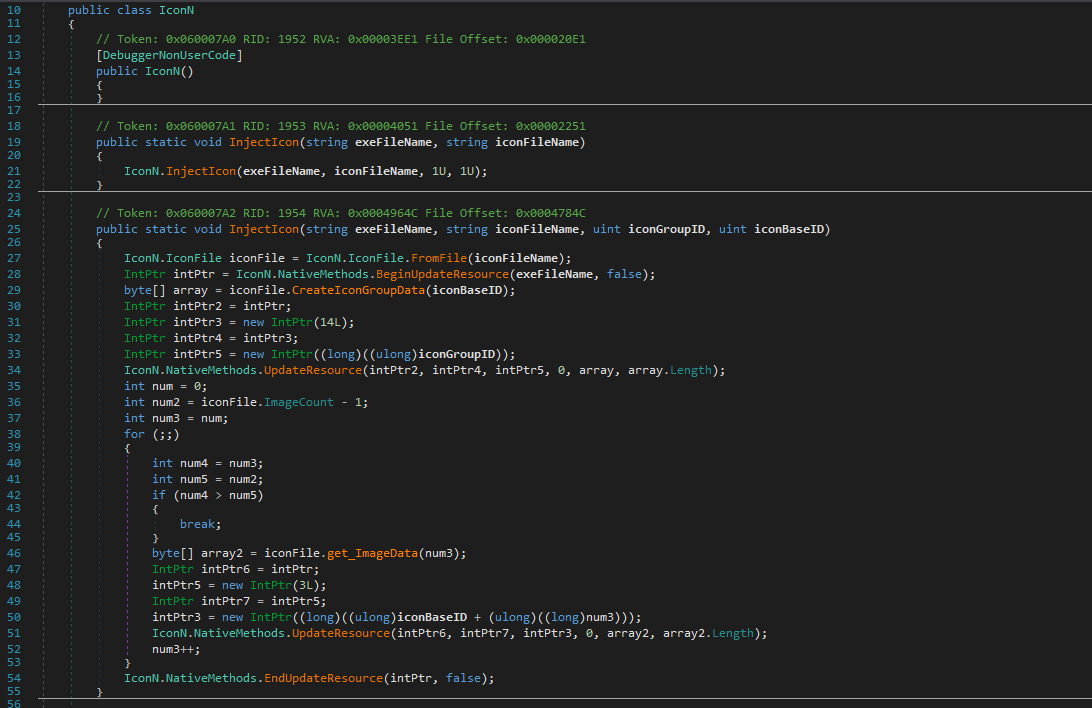Click InjectIcon method name on line 25
The width and height of the screenshot is (1092, 708).
(x=263, y=229)
